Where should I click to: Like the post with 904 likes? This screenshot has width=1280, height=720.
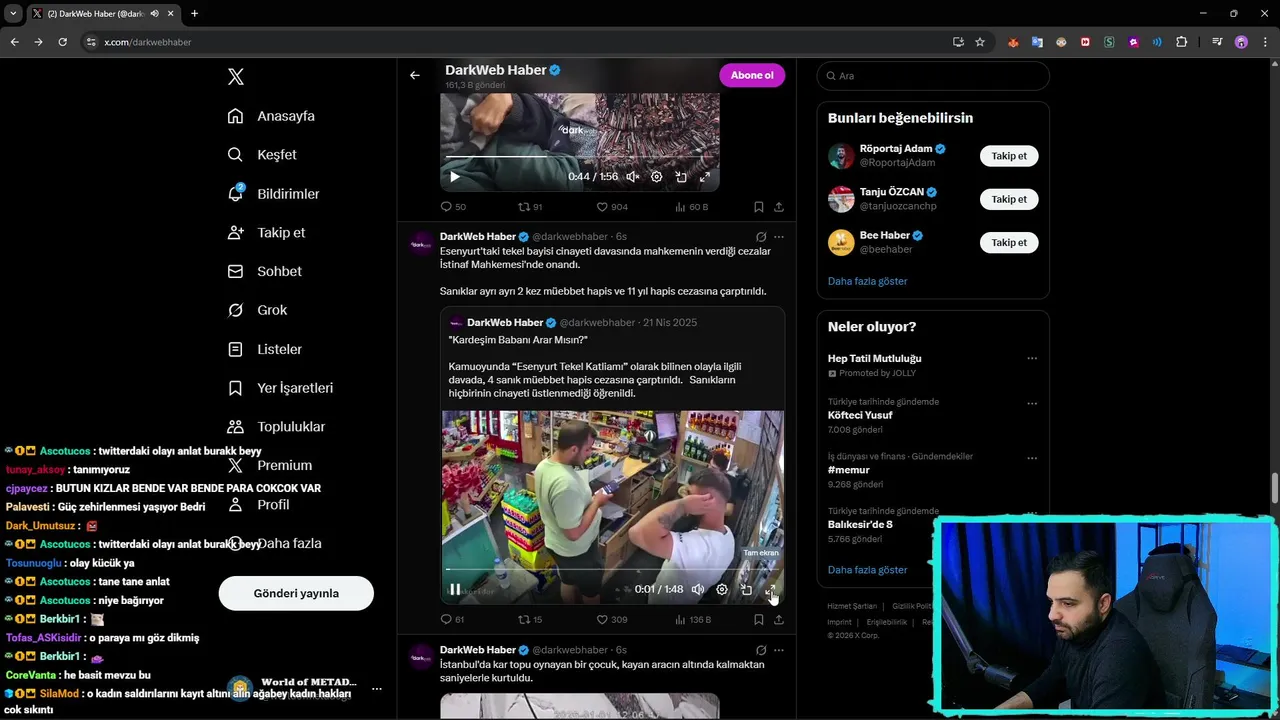pyautogui.click(x=612, y=207)
